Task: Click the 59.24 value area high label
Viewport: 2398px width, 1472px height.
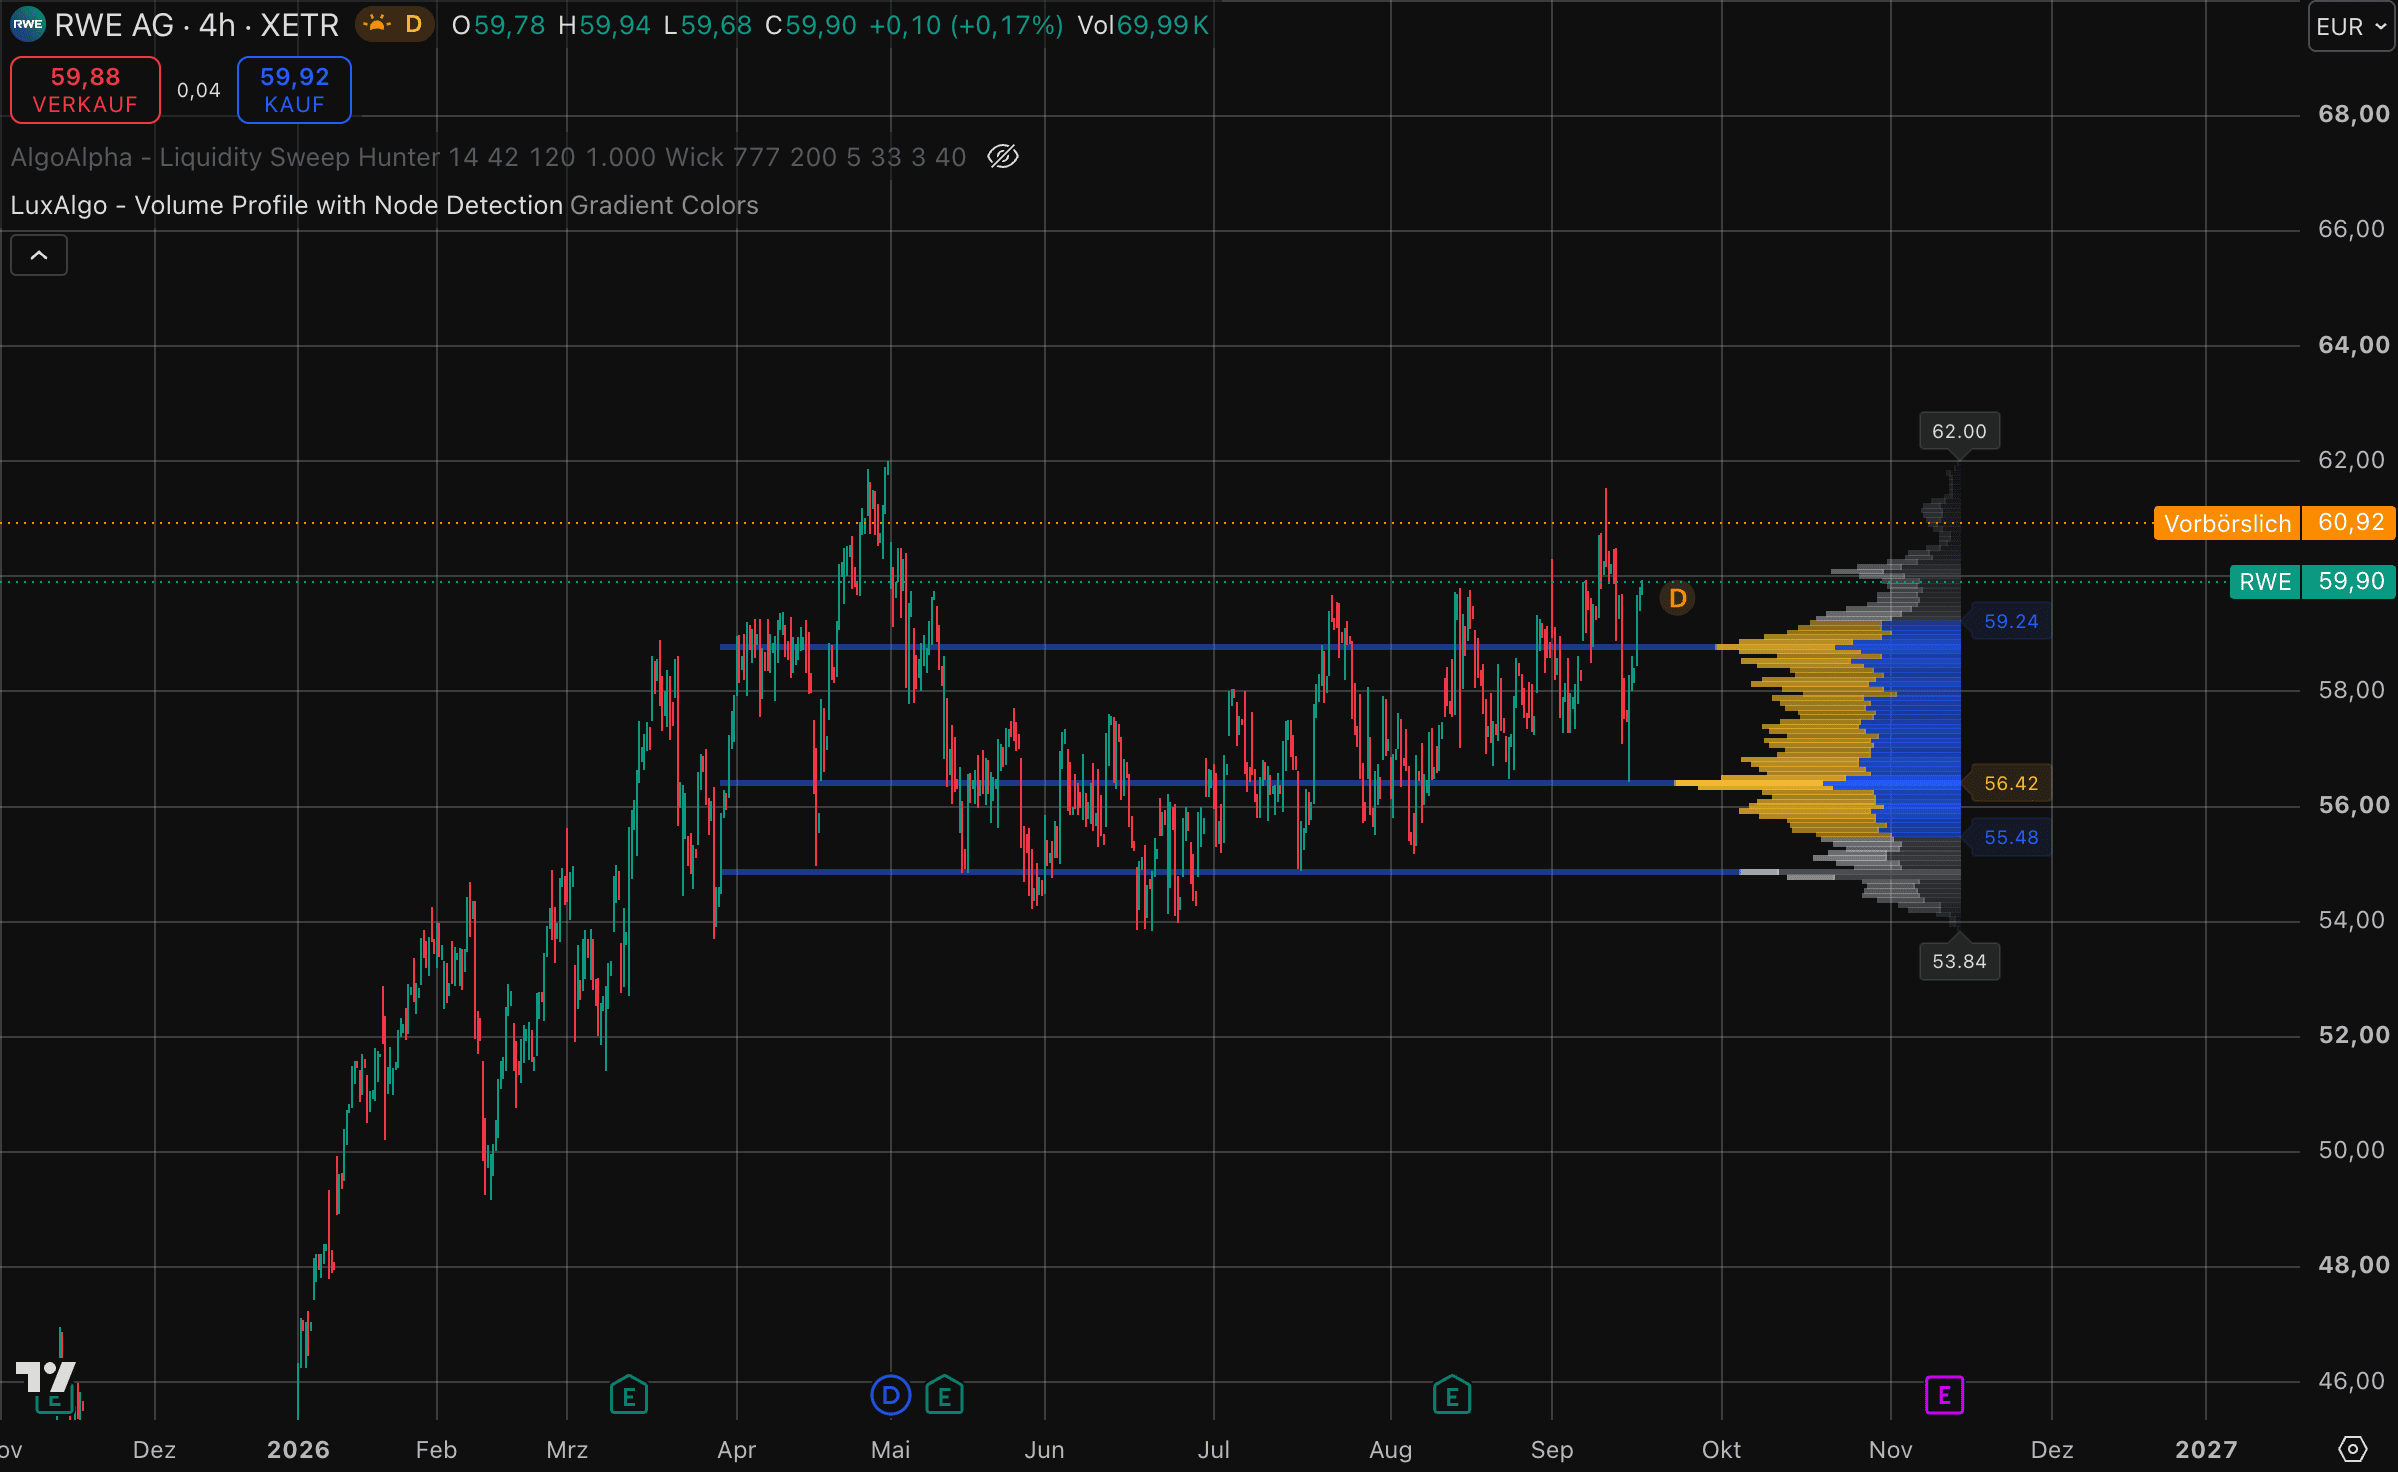Action: pyautogui.click(x=2010, y=621)
